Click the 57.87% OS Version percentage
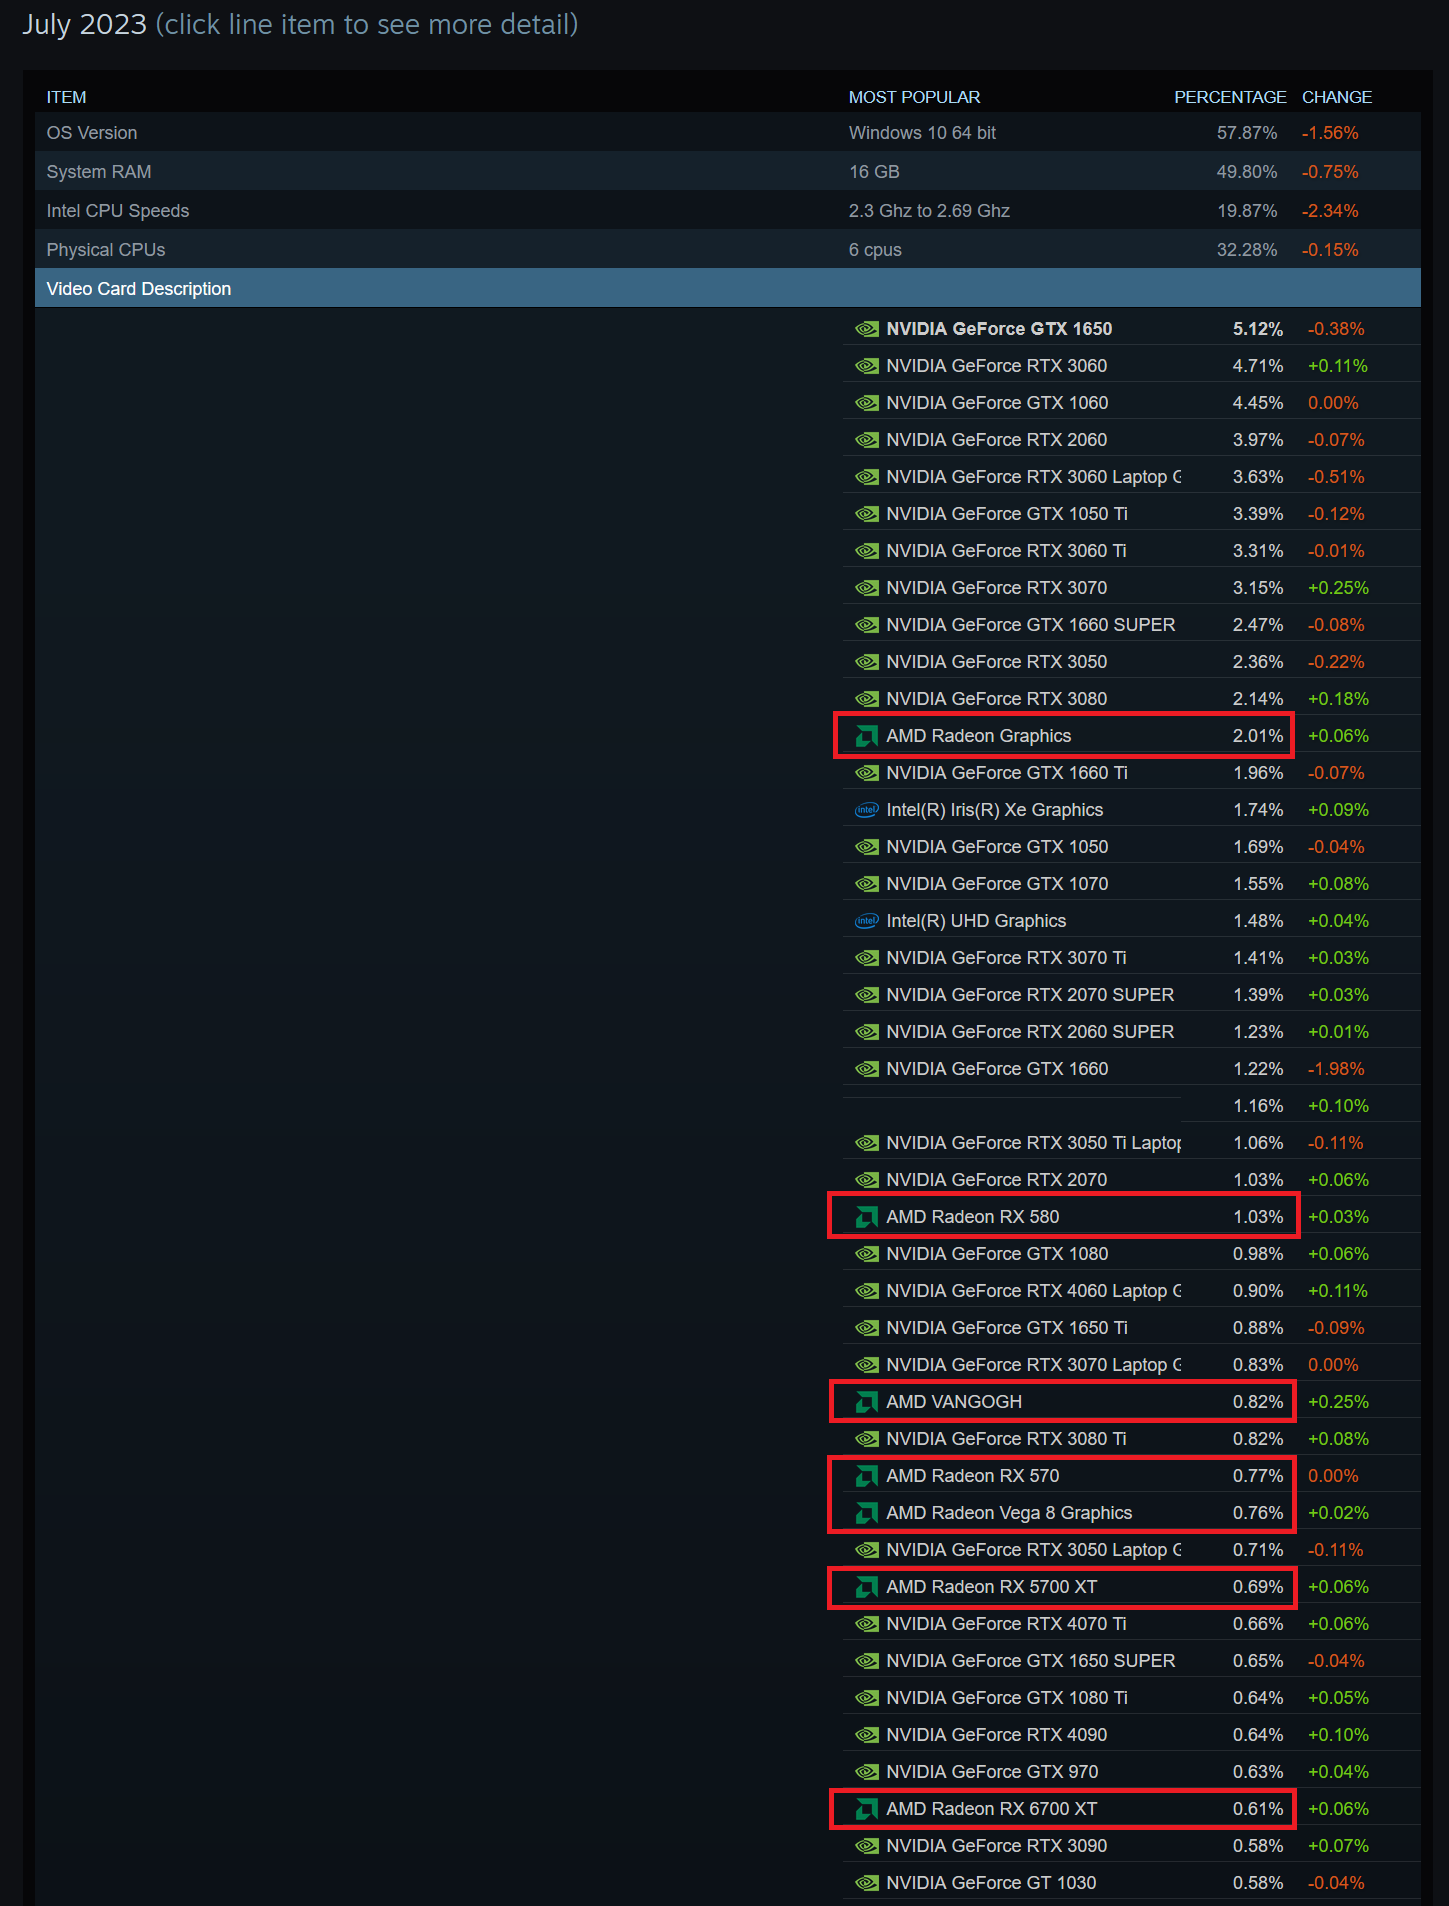Screen dimensions: 1449x1906 1247,133
